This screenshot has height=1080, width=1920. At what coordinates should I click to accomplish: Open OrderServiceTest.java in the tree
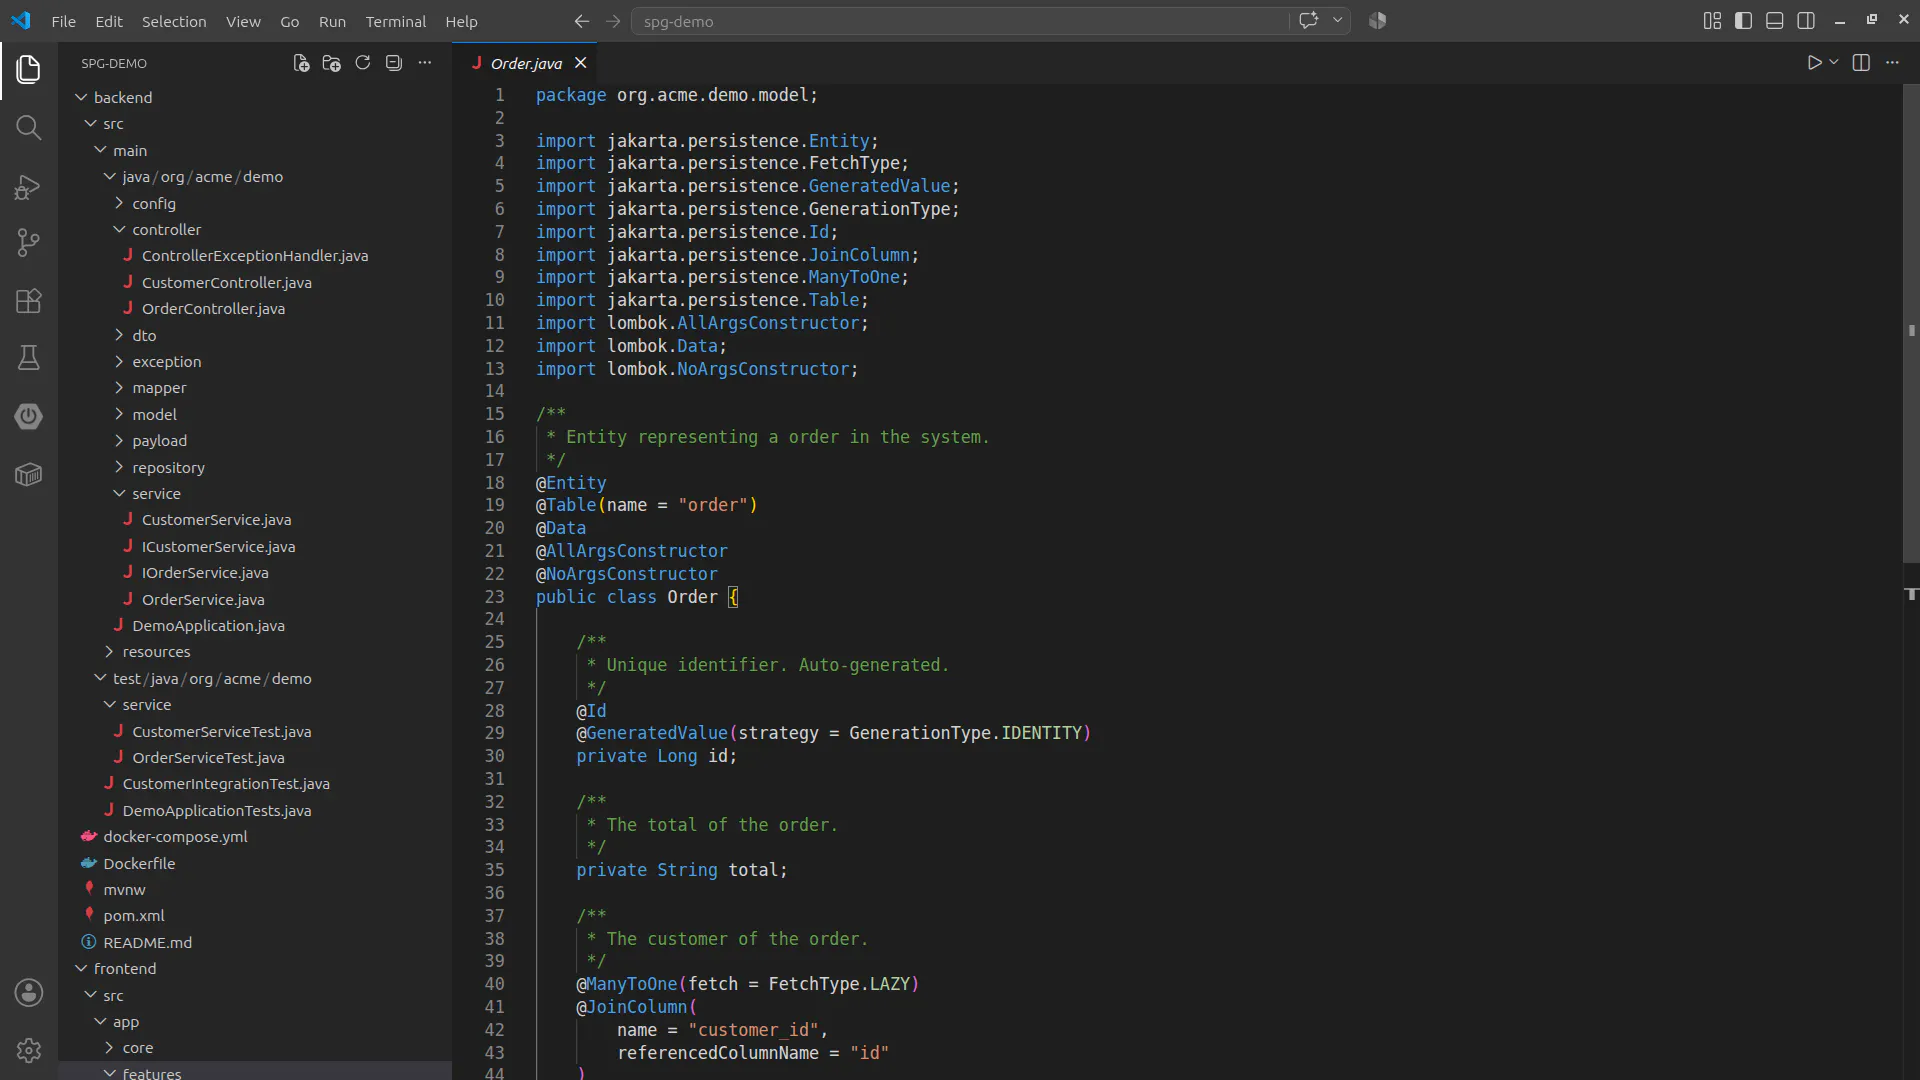(x=255, y=757)
